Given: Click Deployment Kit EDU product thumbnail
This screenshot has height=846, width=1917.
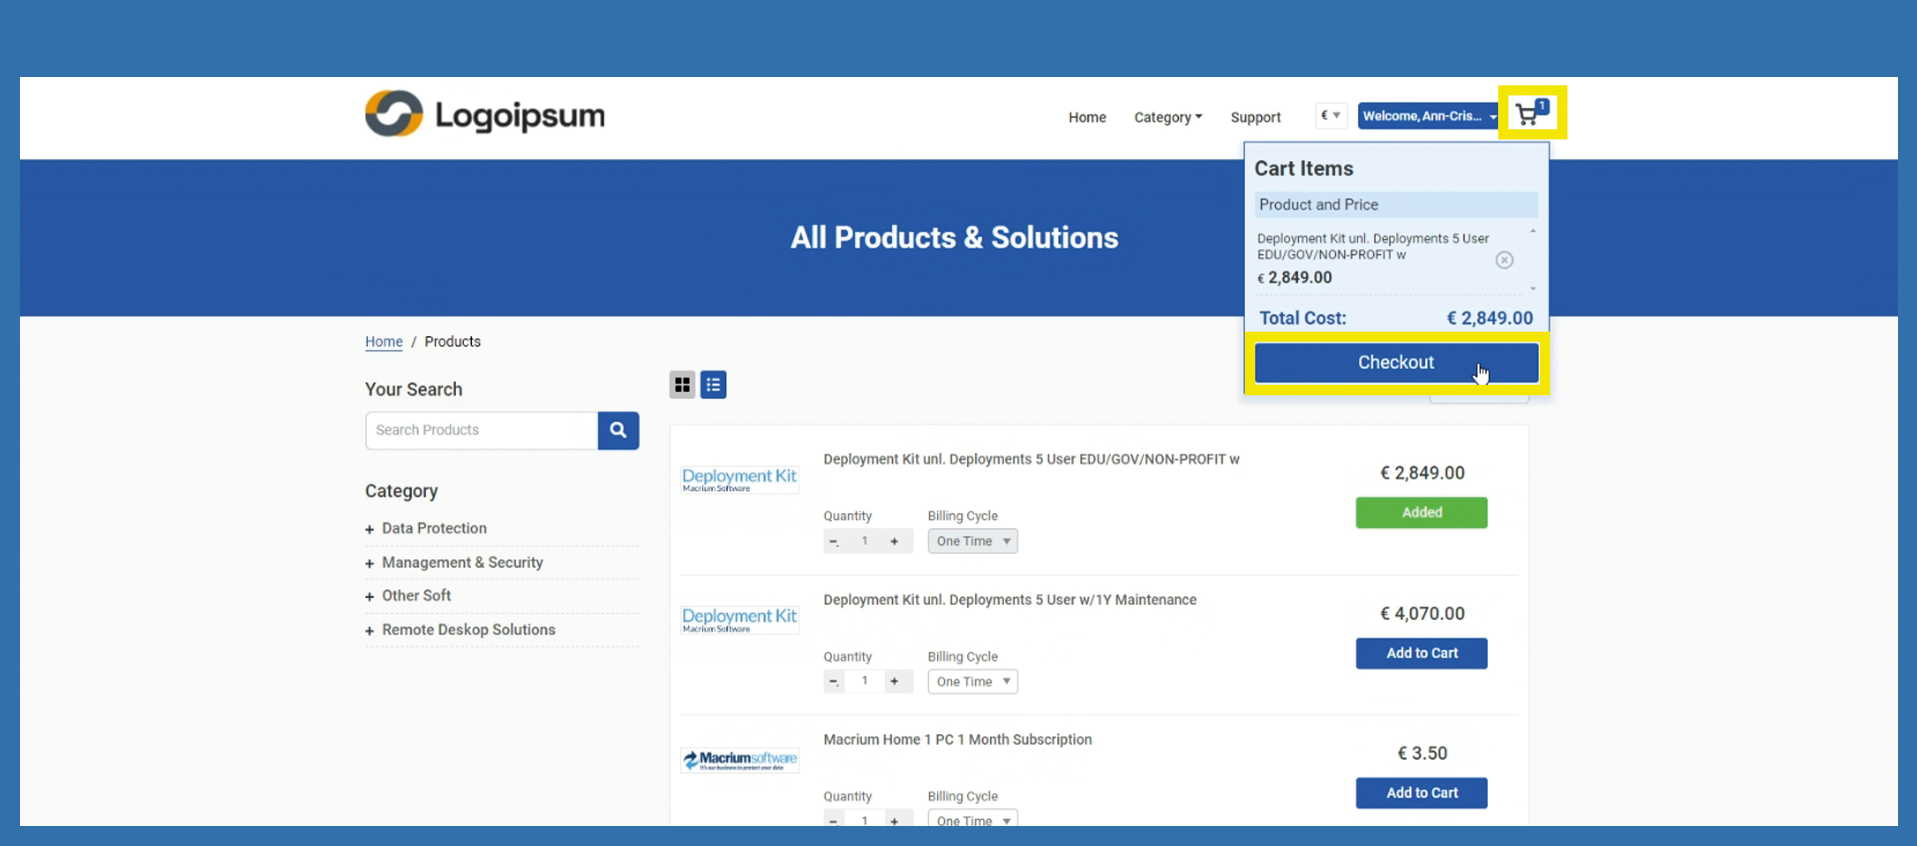Looking at the screenshot, I should coord(739,479).
